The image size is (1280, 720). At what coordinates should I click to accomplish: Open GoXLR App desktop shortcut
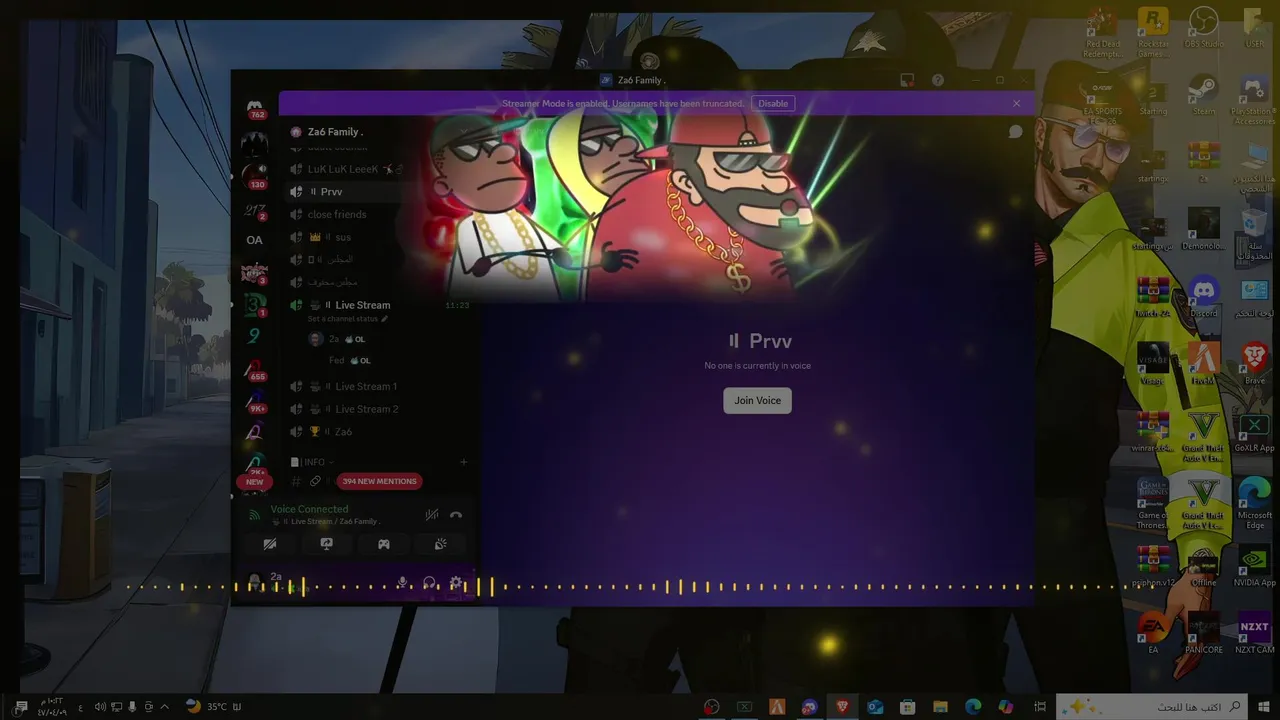1255,431
